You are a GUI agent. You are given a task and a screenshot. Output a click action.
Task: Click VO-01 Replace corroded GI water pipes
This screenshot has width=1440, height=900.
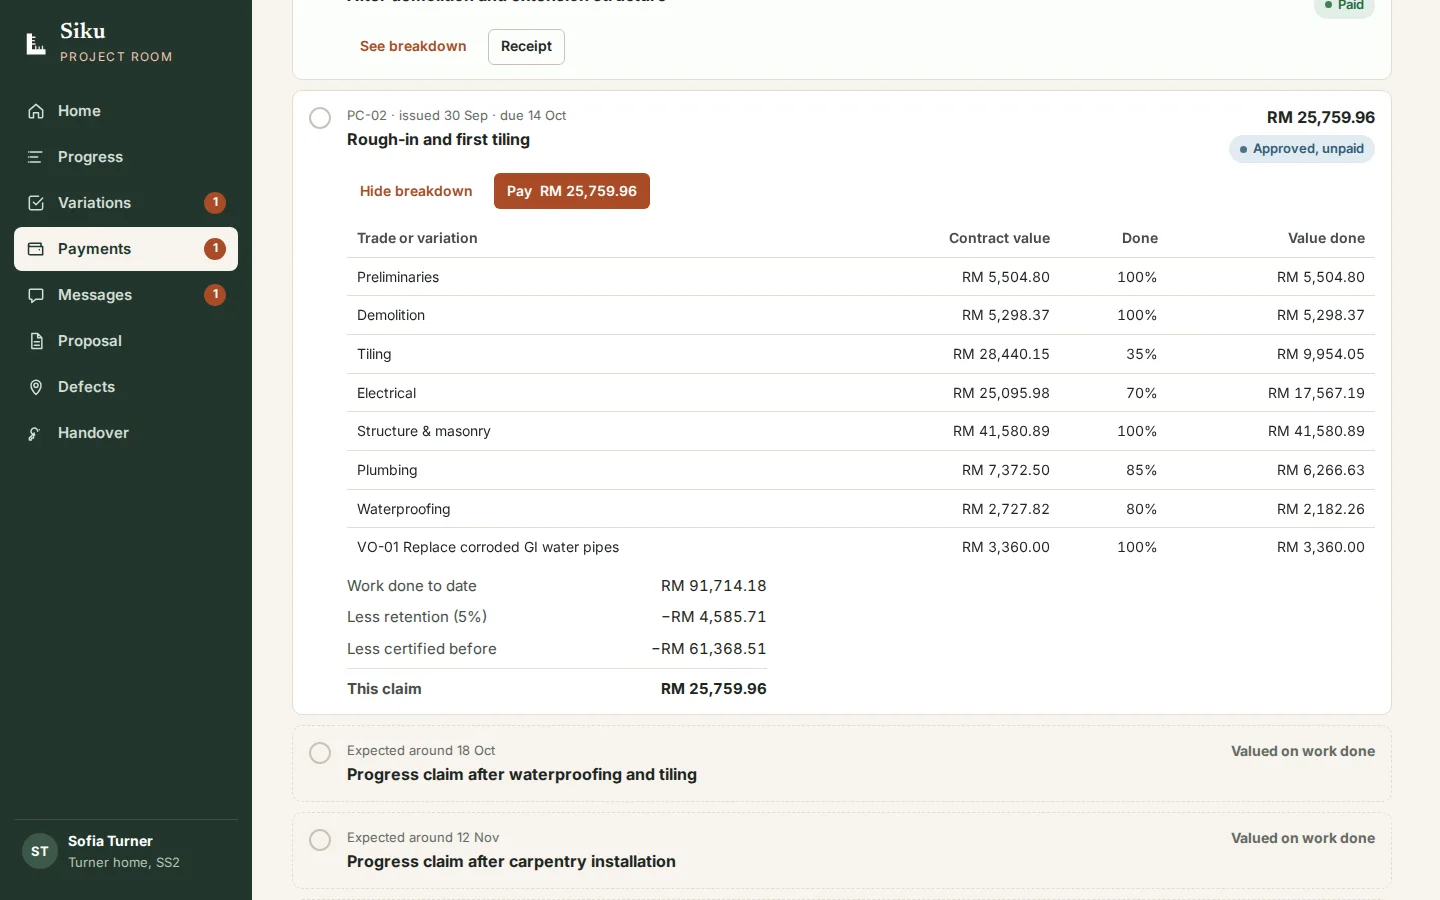(488, 547)
